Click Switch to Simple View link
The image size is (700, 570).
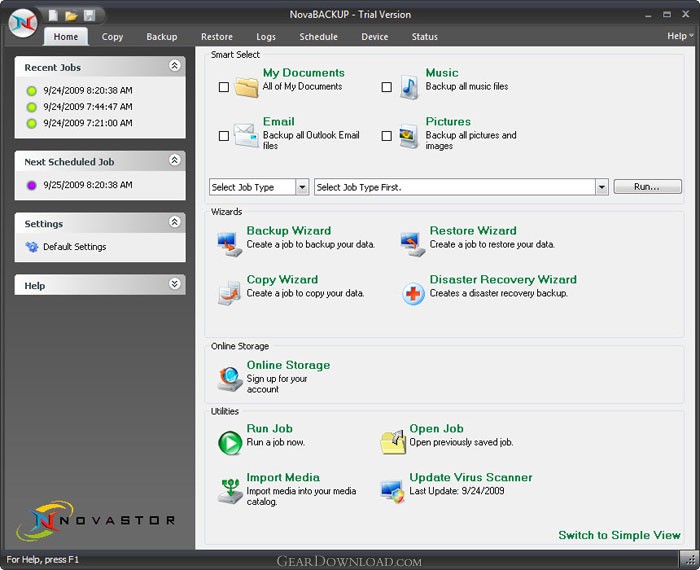pos(619,535)
